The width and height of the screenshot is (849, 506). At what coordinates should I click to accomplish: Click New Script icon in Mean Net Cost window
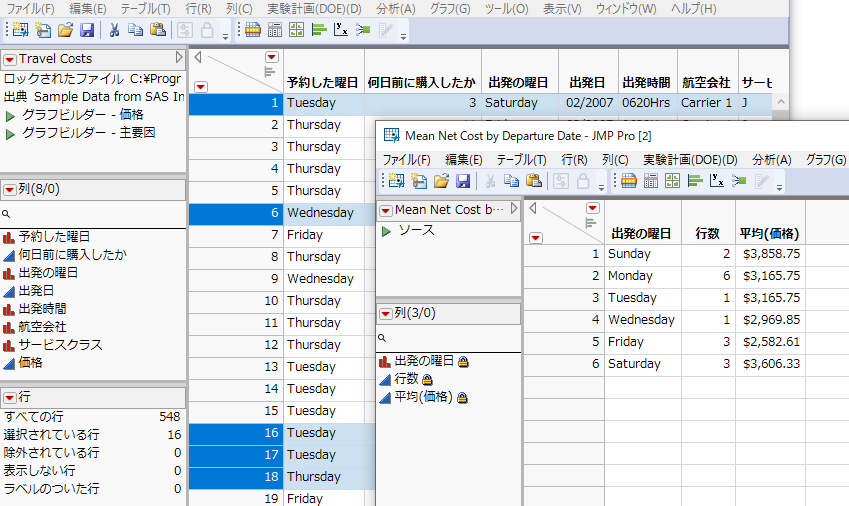419,181
